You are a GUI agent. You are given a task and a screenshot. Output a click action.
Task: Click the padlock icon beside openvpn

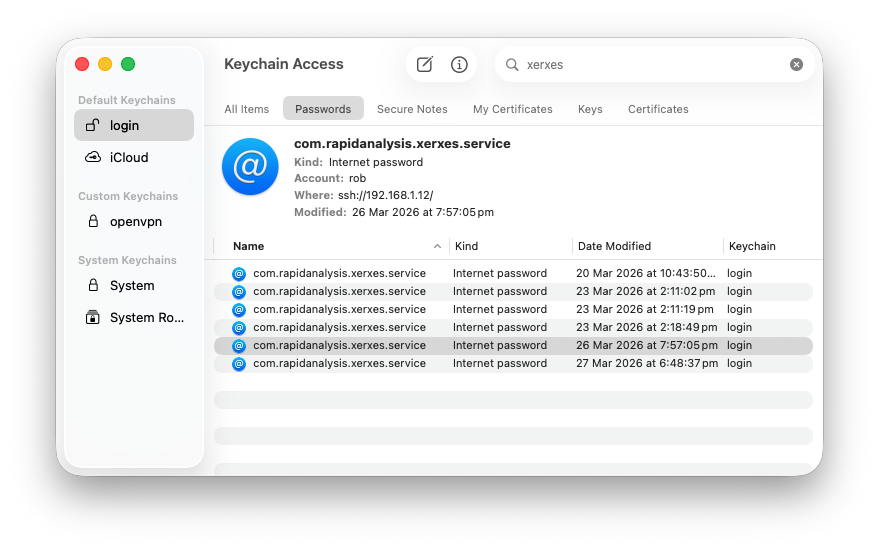93,221
